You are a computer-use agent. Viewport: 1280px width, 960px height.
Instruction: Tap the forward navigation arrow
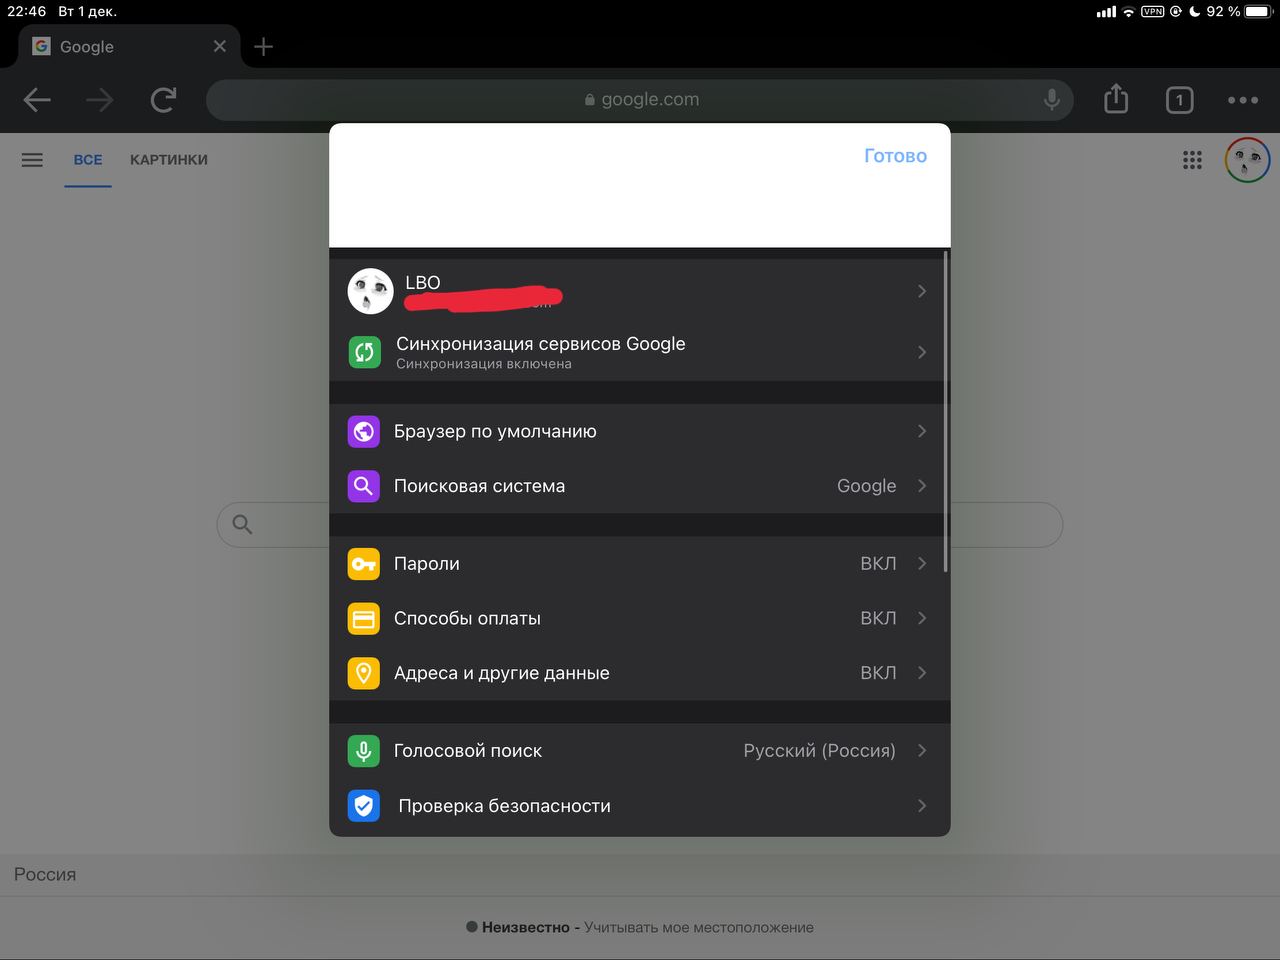[x=99, y=99]
